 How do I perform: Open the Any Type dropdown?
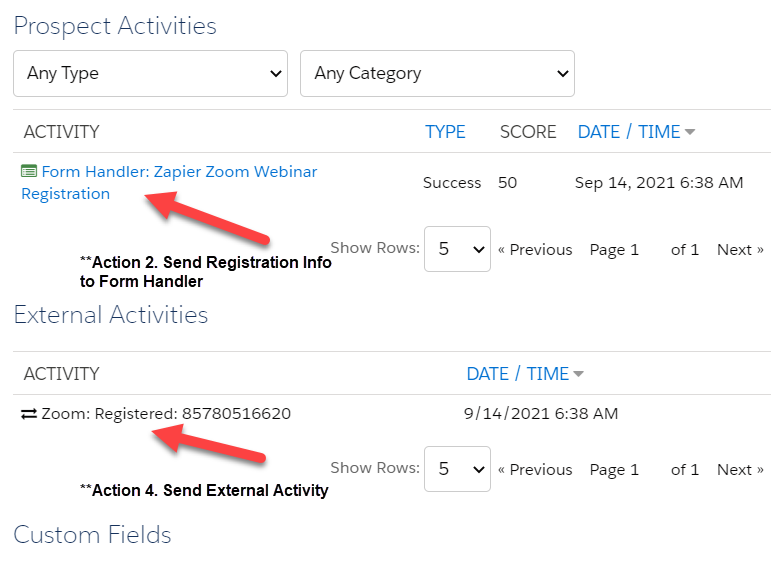[150, 74]
